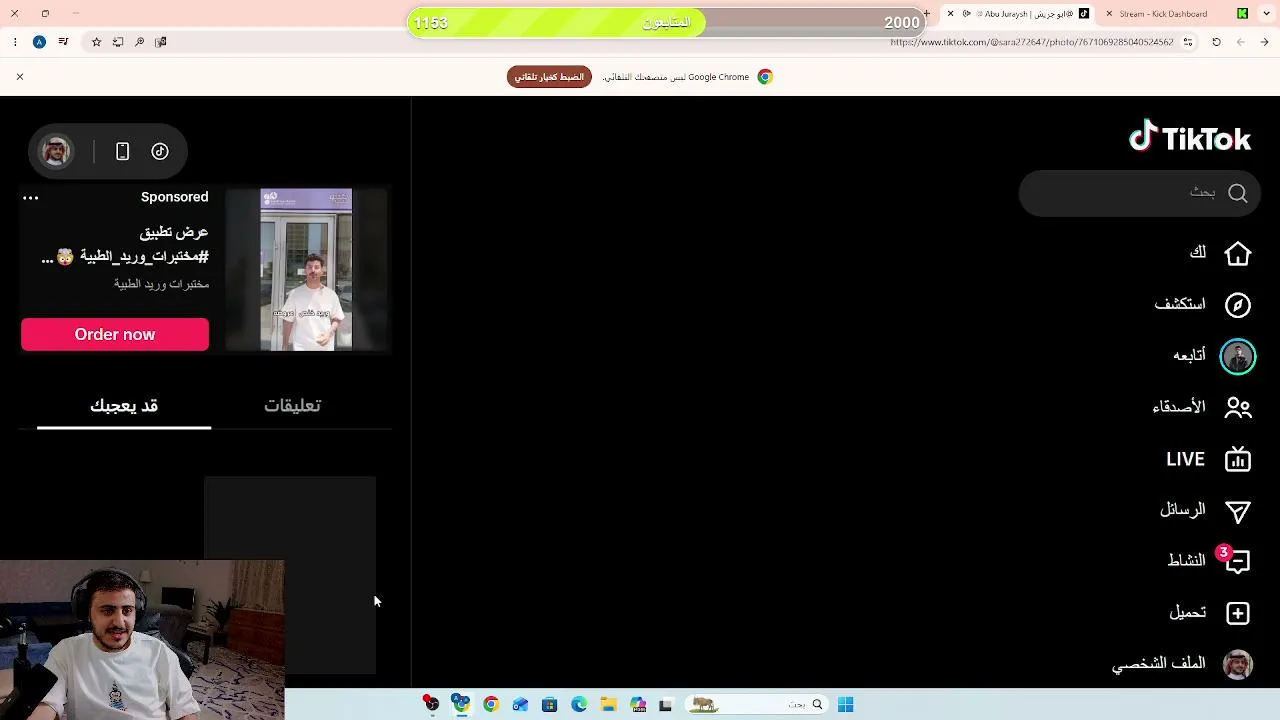
Task: Open the sponsored ad's three-dot menu
Action: [x=31, y=197]
